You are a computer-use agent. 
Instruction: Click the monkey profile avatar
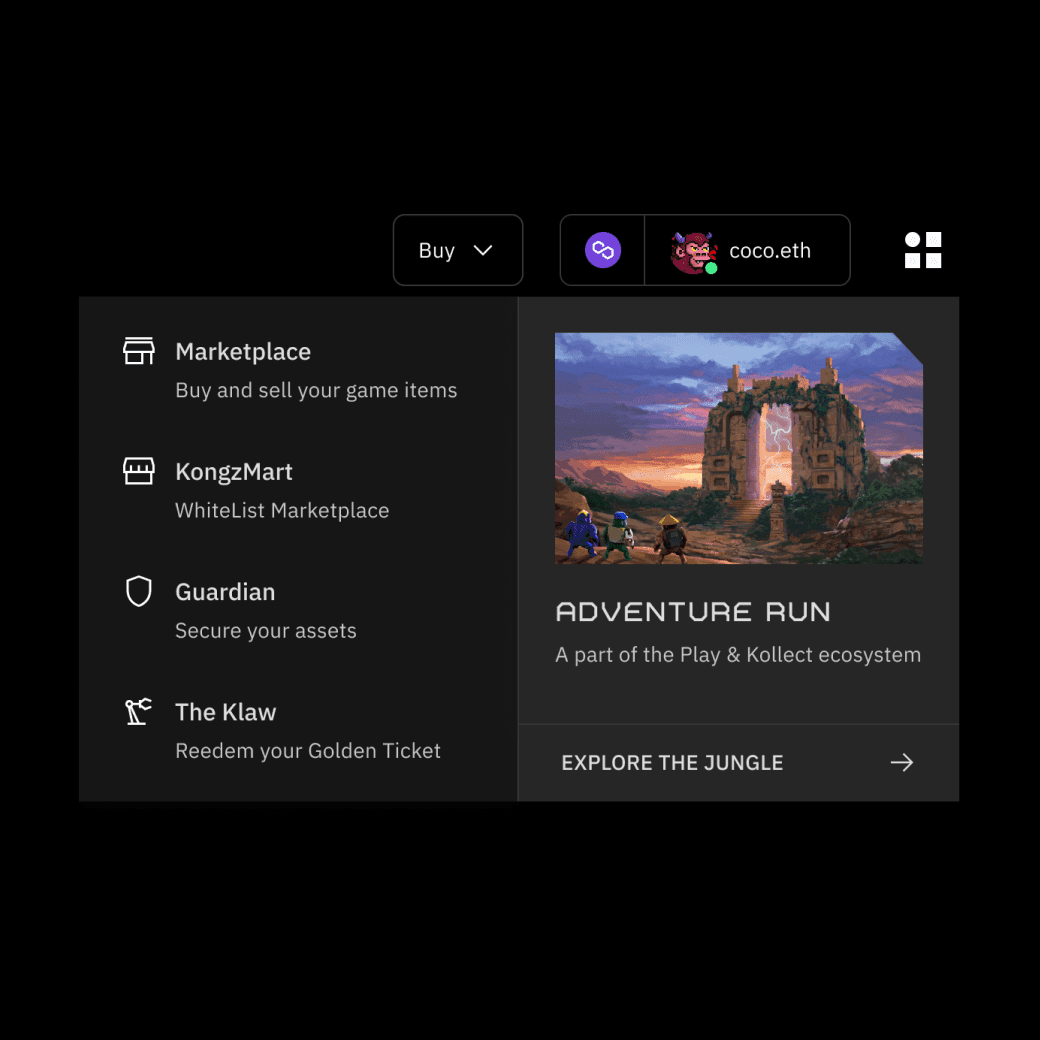pos(691,251)
